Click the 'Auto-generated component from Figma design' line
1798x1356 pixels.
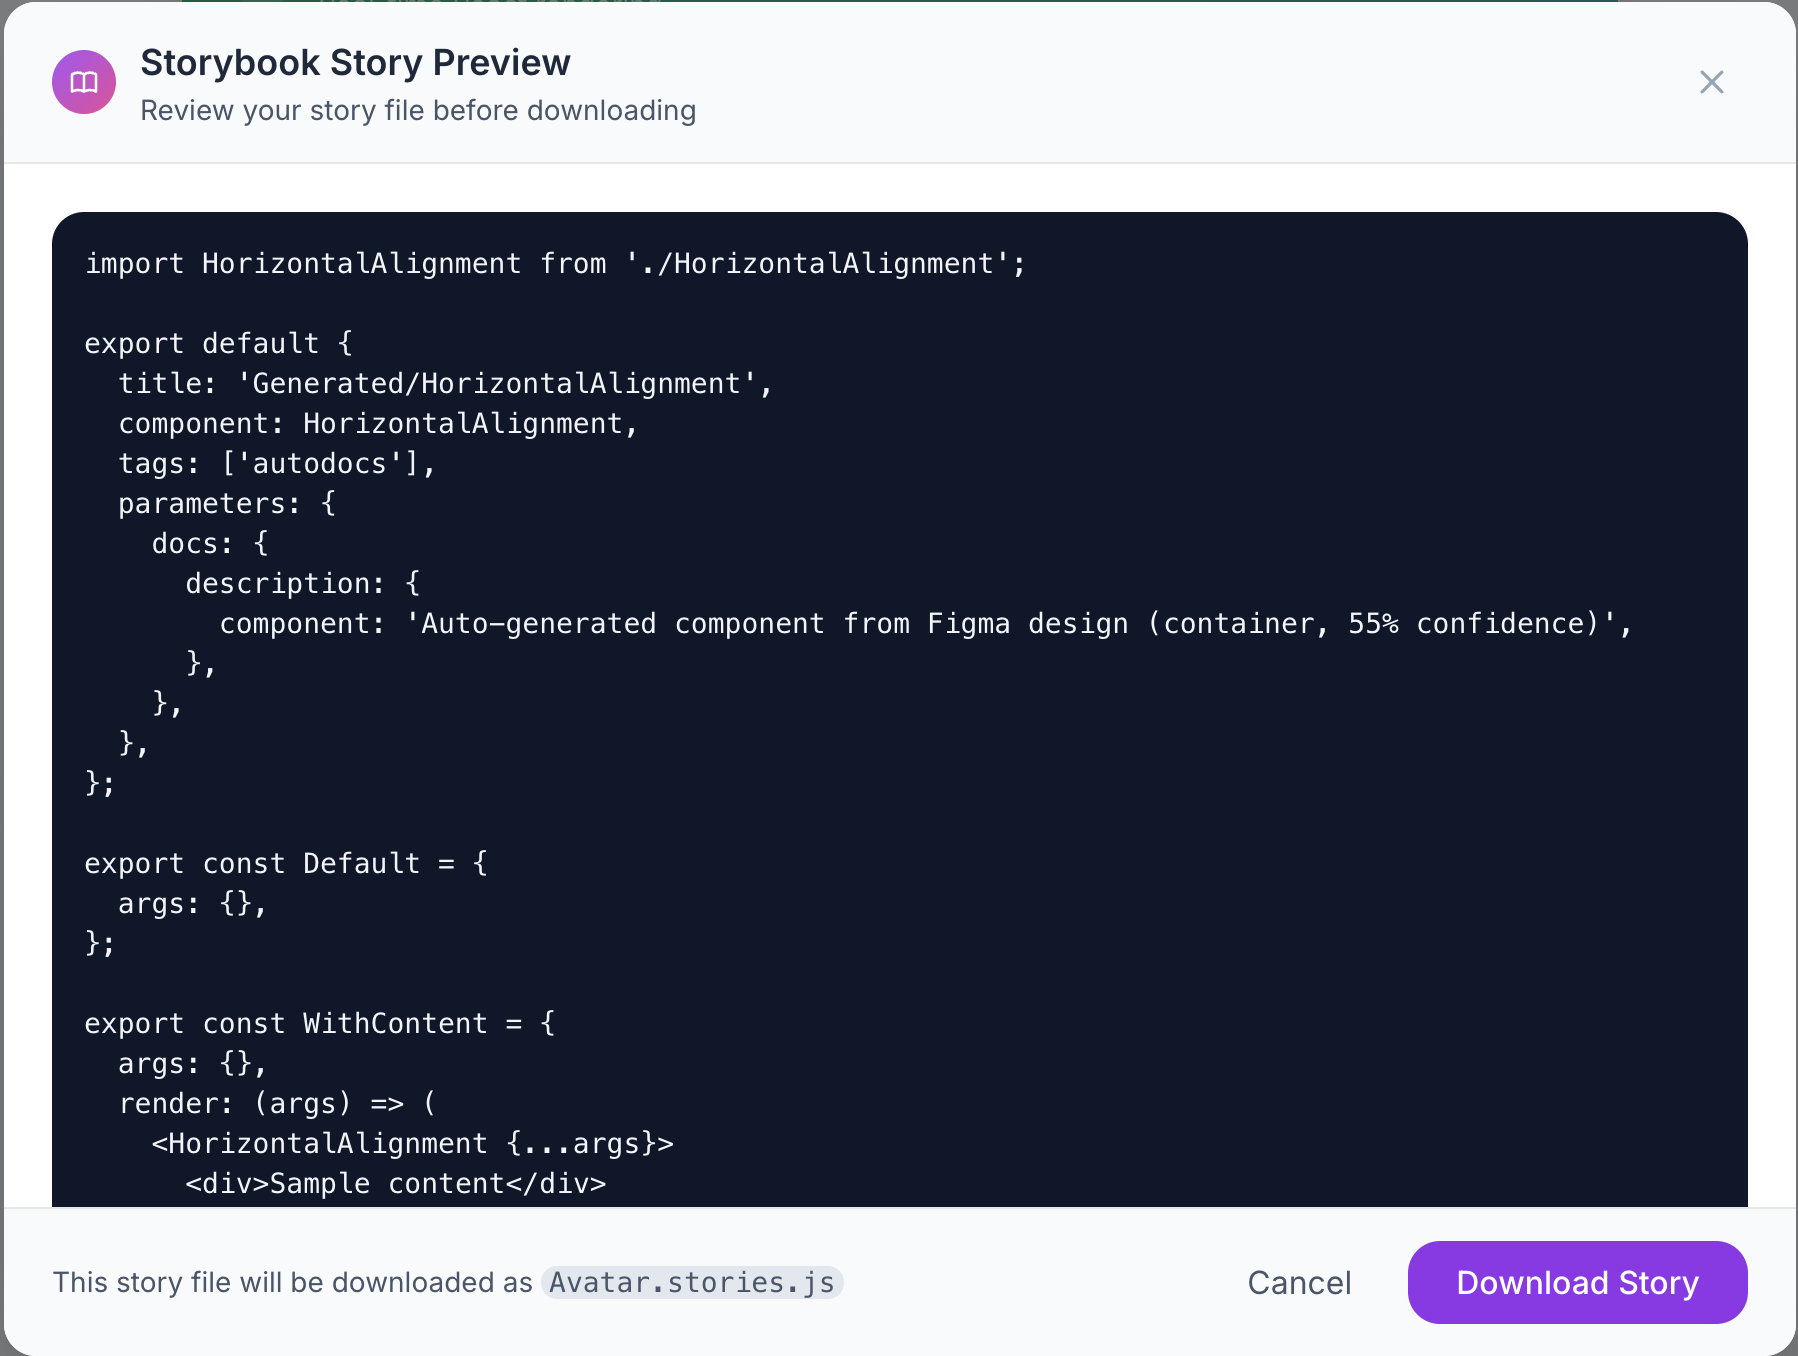pos(926,624)
